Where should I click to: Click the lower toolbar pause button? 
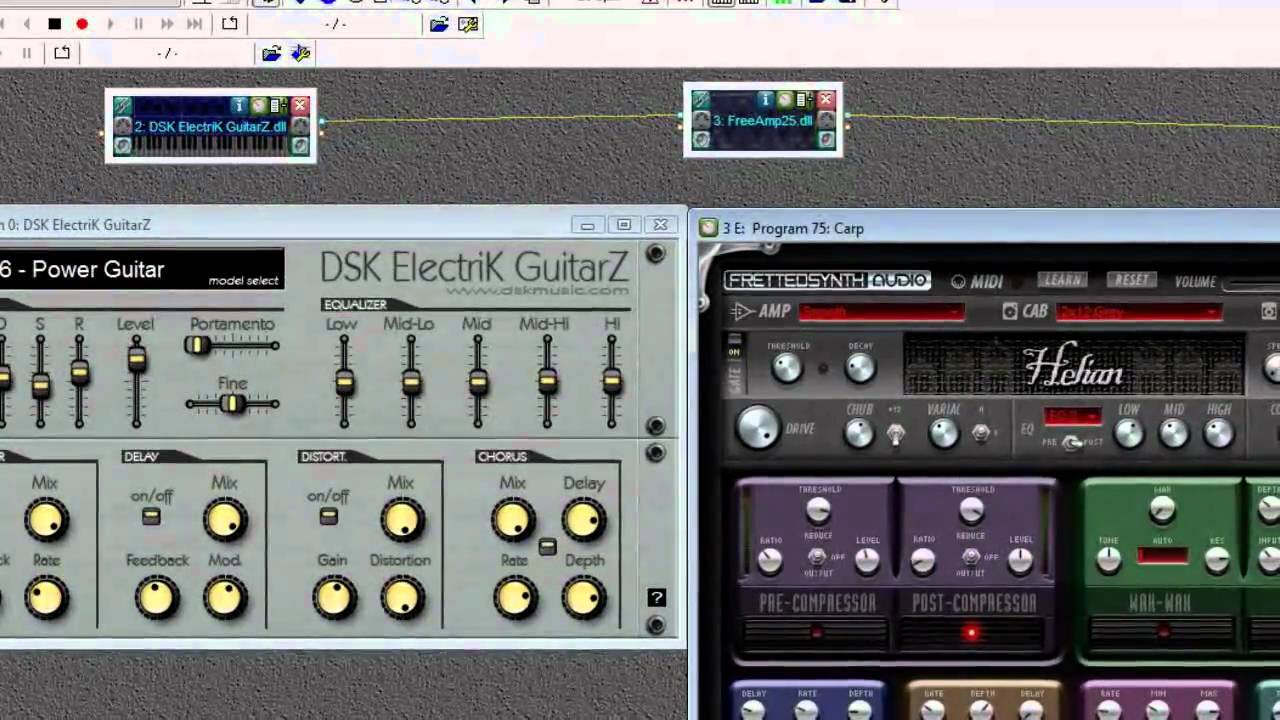(x=27, y=53)
